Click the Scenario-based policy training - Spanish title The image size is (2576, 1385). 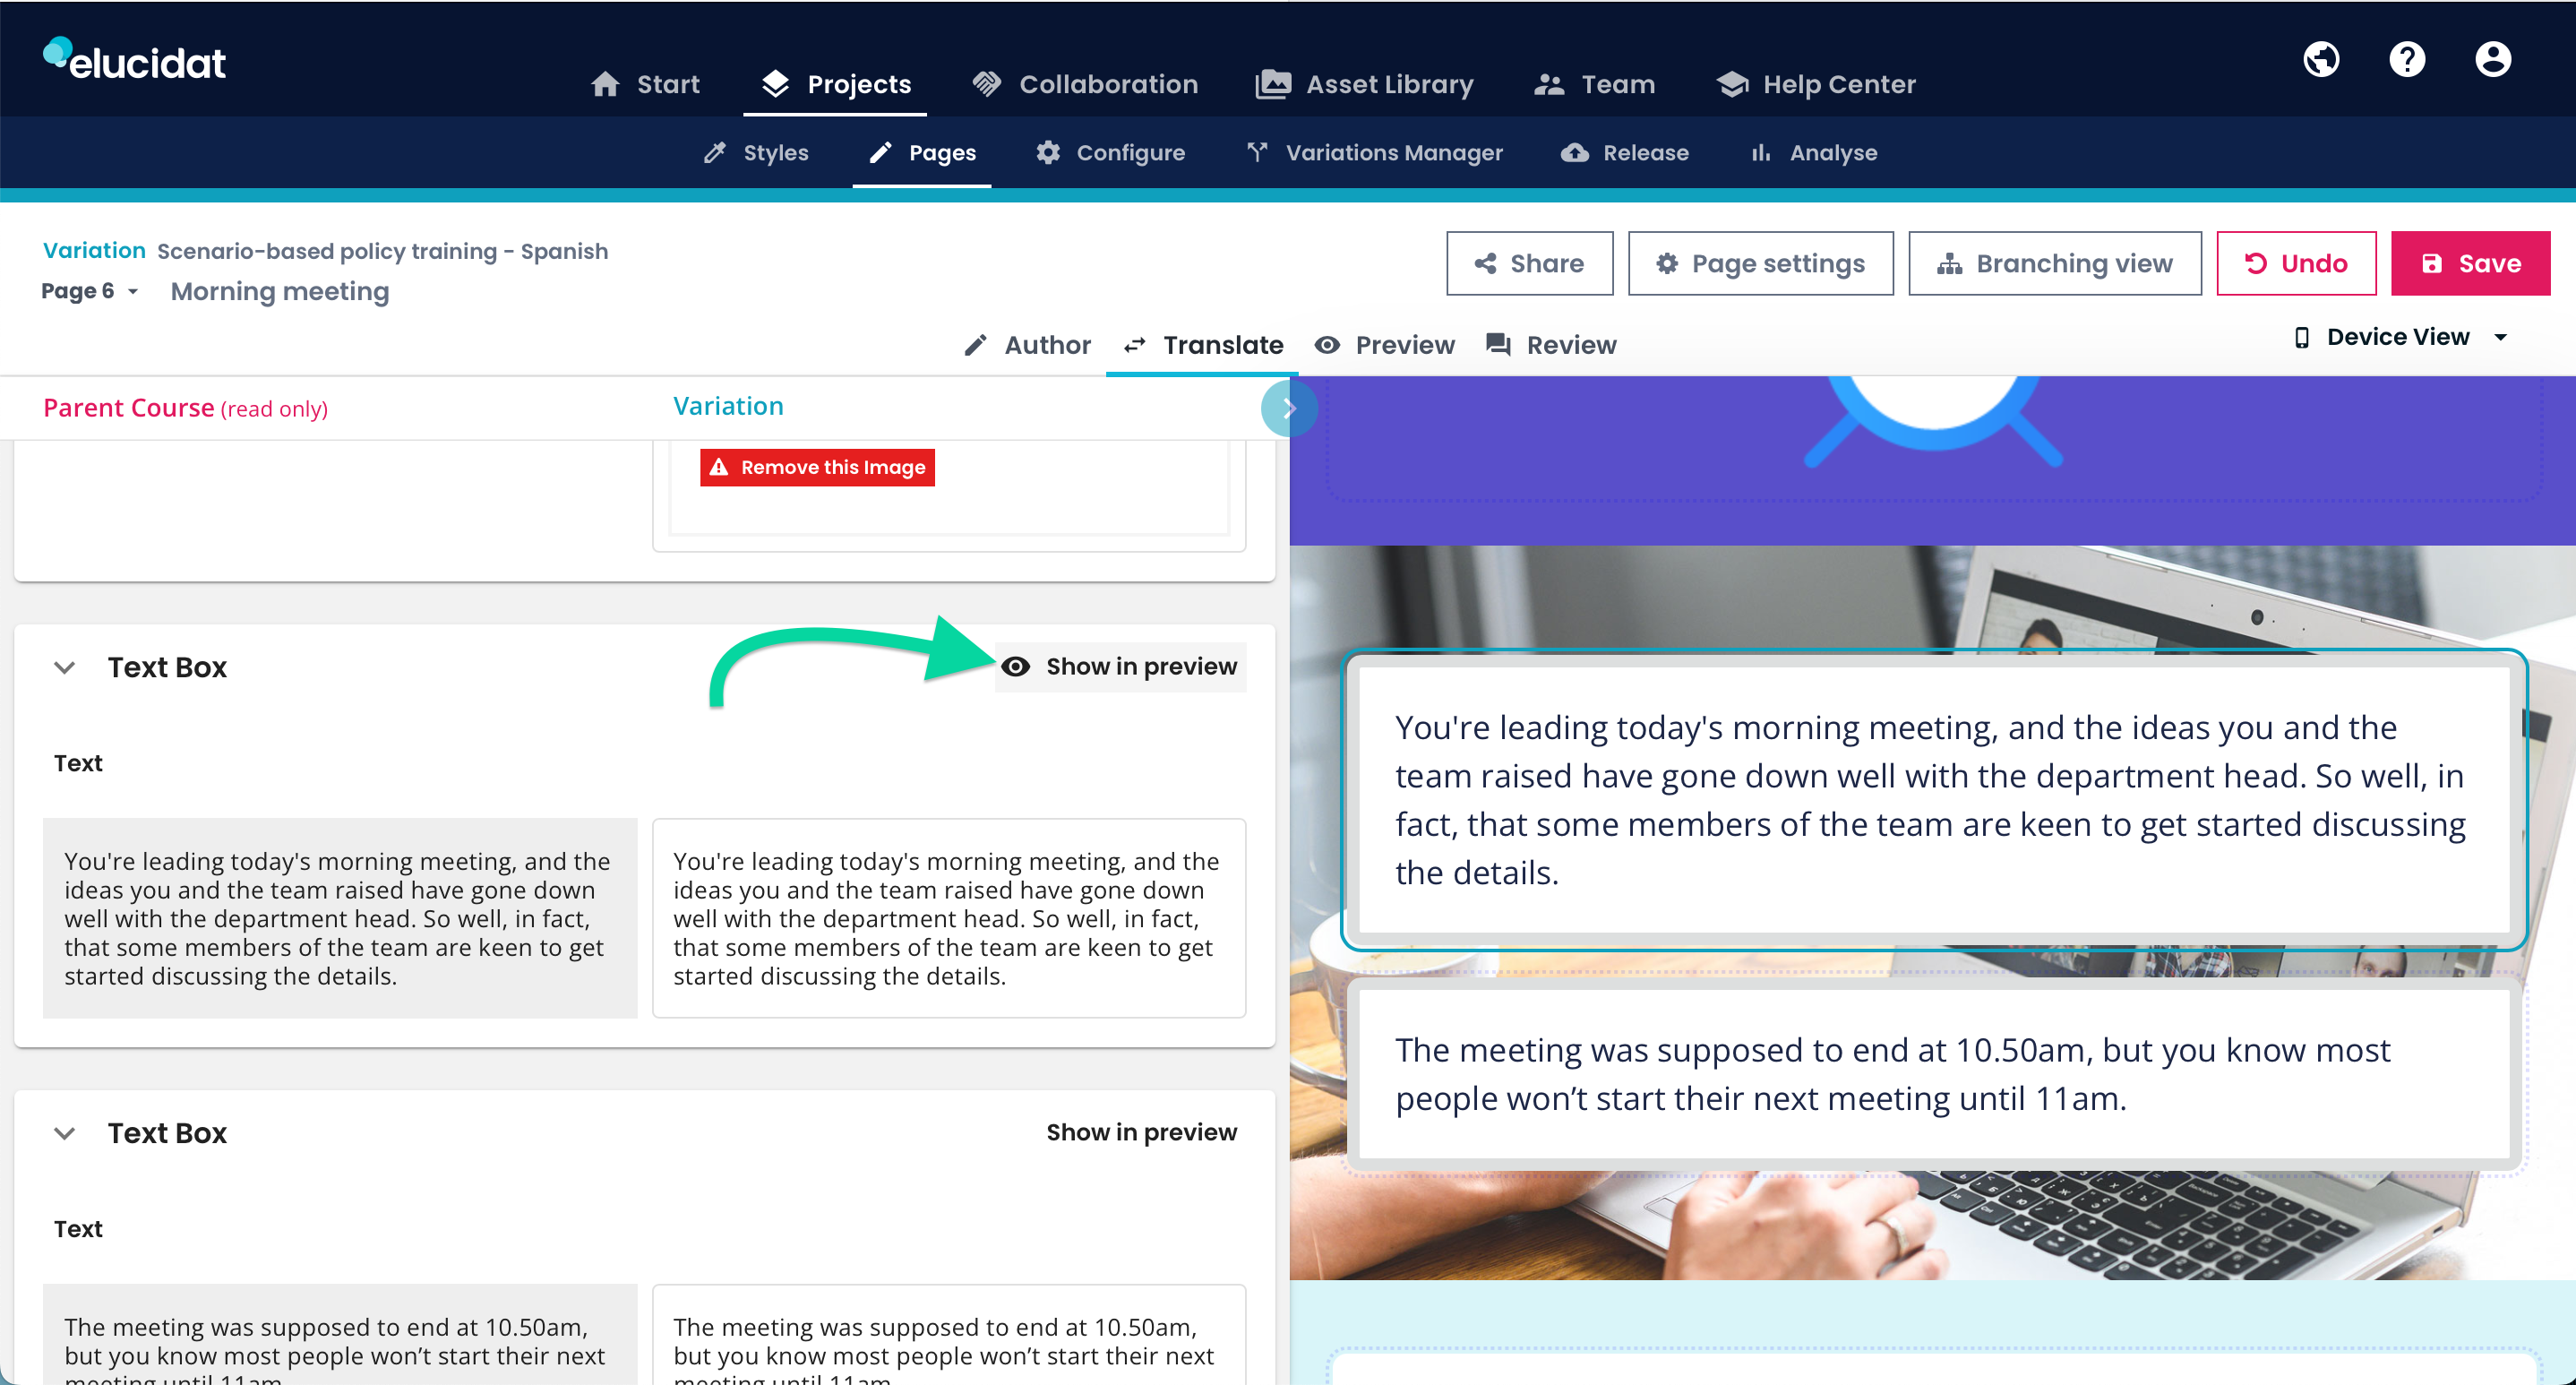click(383, 251)
